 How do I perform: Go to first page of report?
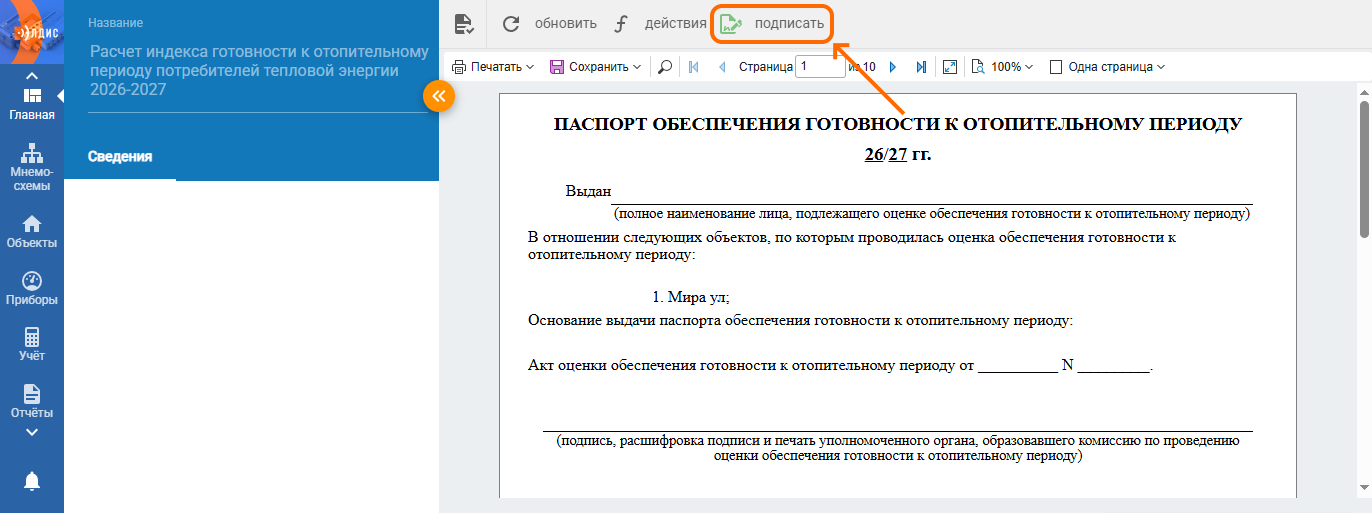point(694,67)
